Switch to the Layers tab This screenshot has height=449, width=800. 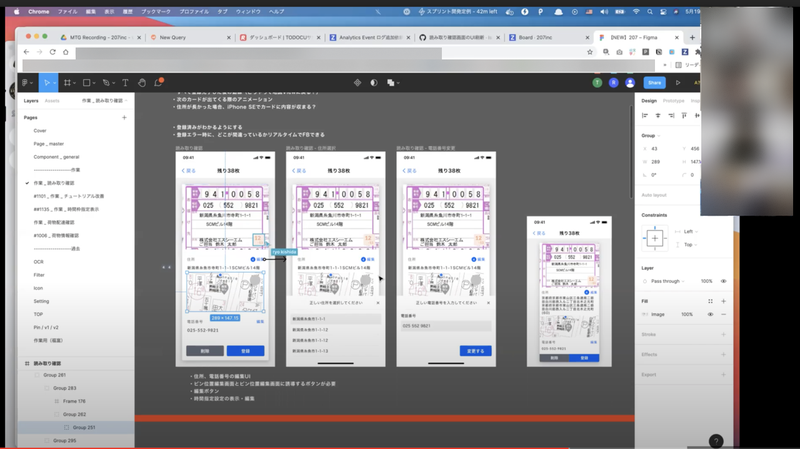(31, 101)
